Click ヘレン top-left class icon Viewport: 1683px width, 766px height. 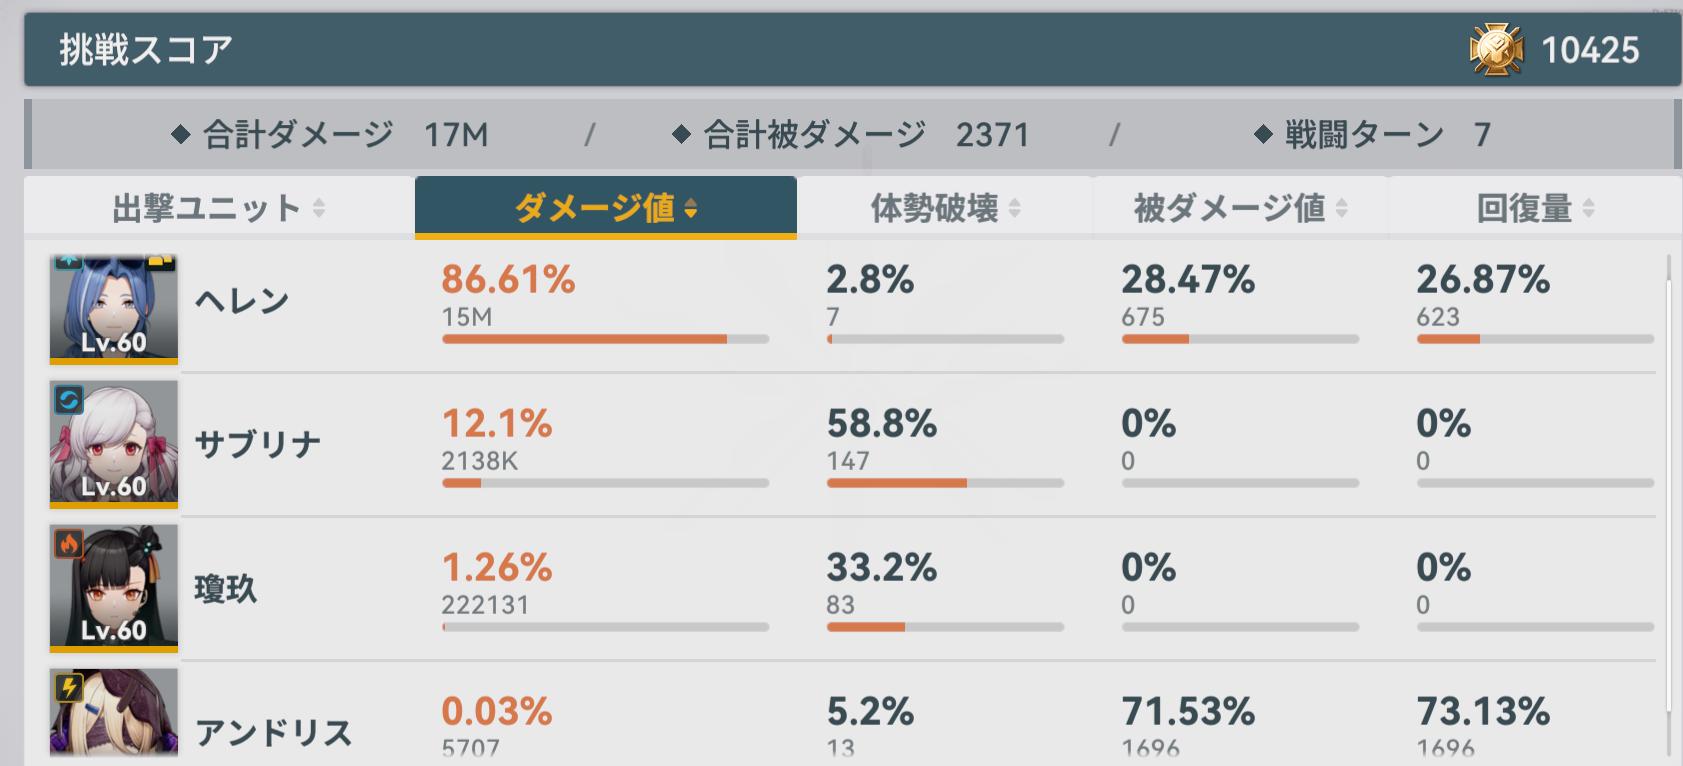pyautogui.click(x=68, y=261)
